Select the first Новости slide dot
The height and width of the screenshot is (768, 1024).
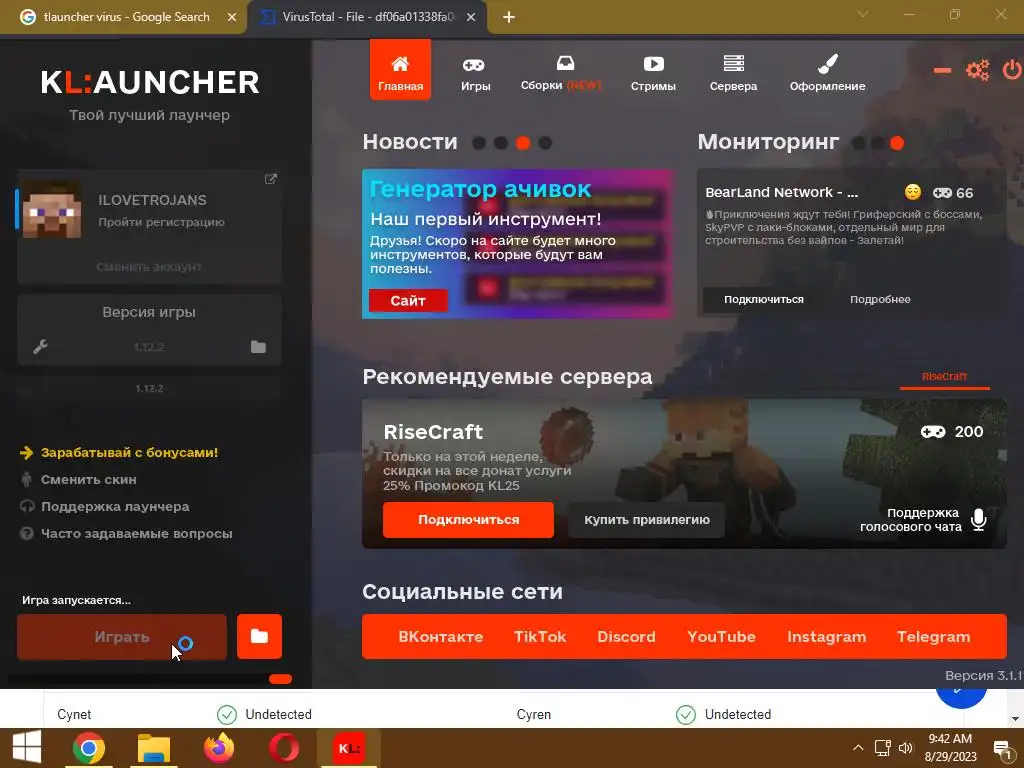click(479, 142)
